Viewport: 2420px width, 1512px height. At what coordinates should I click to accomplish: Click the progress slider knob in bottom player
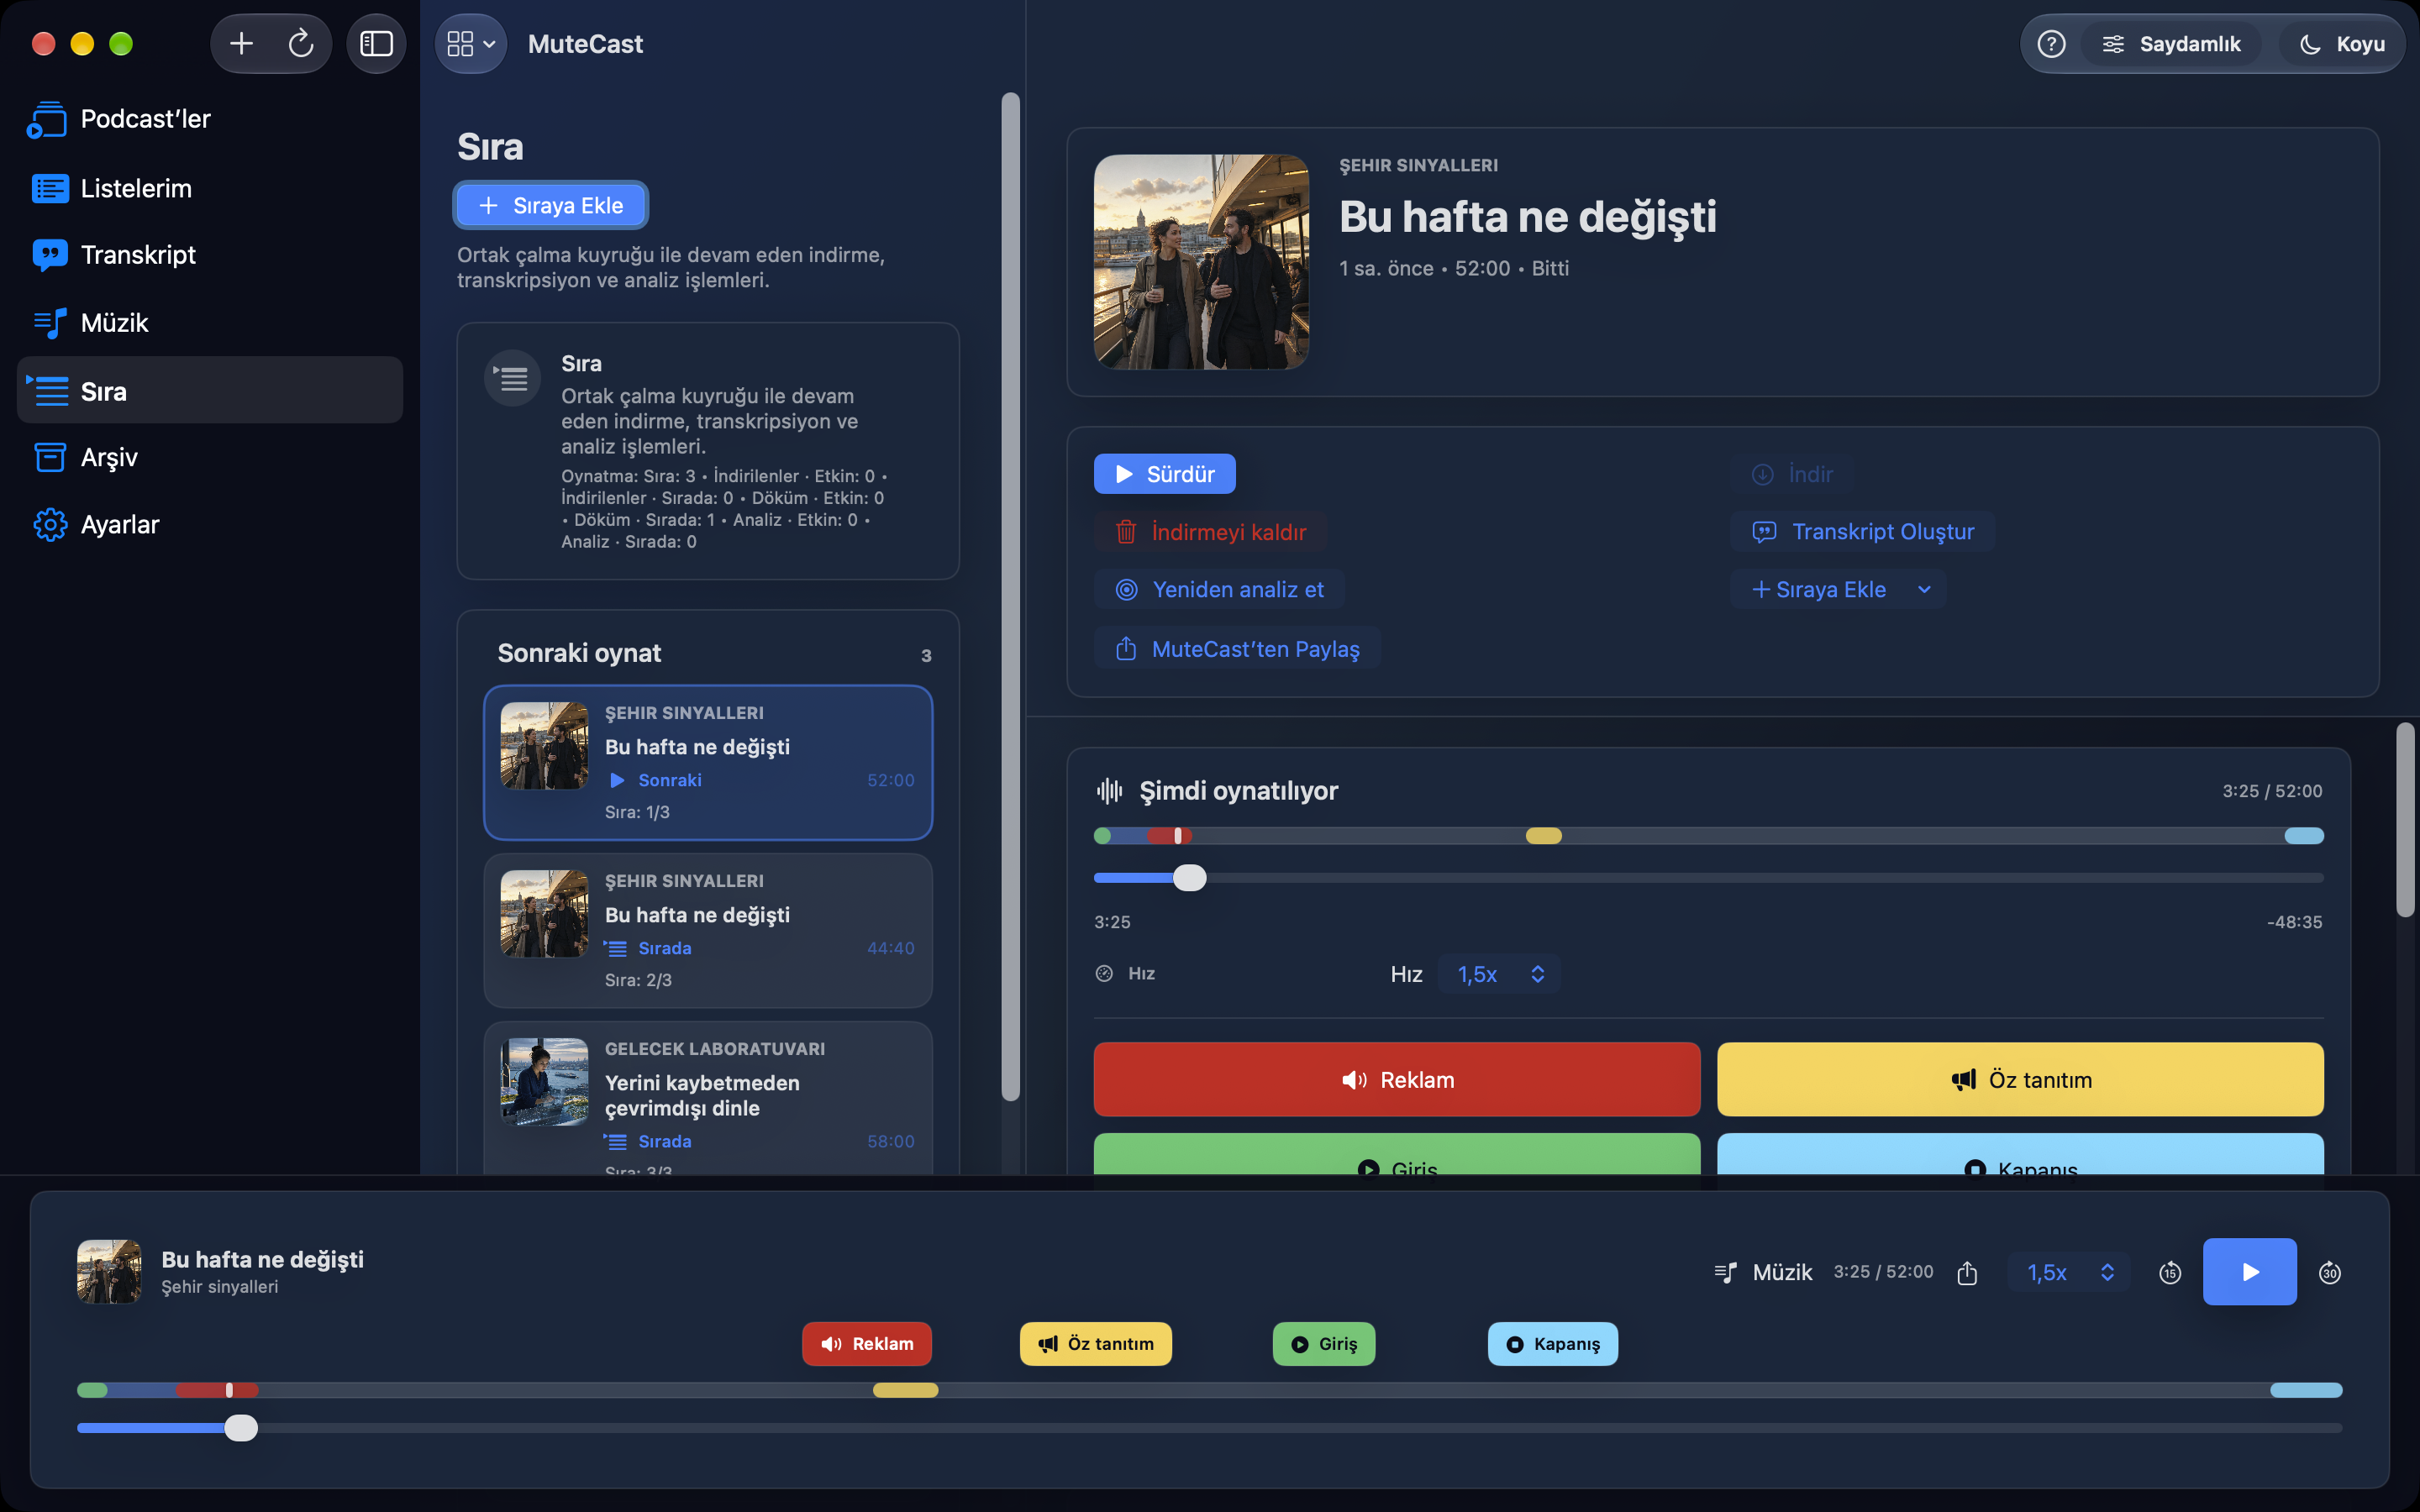point(240,1428)
